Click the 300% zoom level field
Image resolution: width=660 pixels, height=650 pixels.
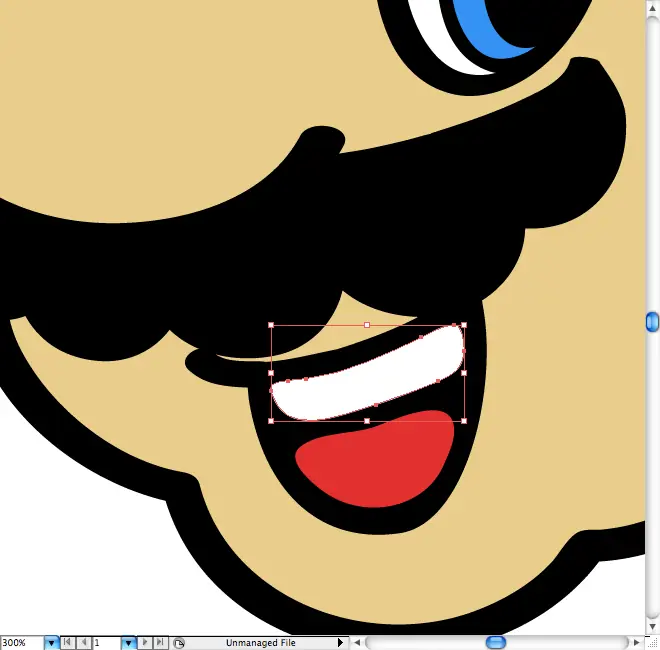click(22, 643)
